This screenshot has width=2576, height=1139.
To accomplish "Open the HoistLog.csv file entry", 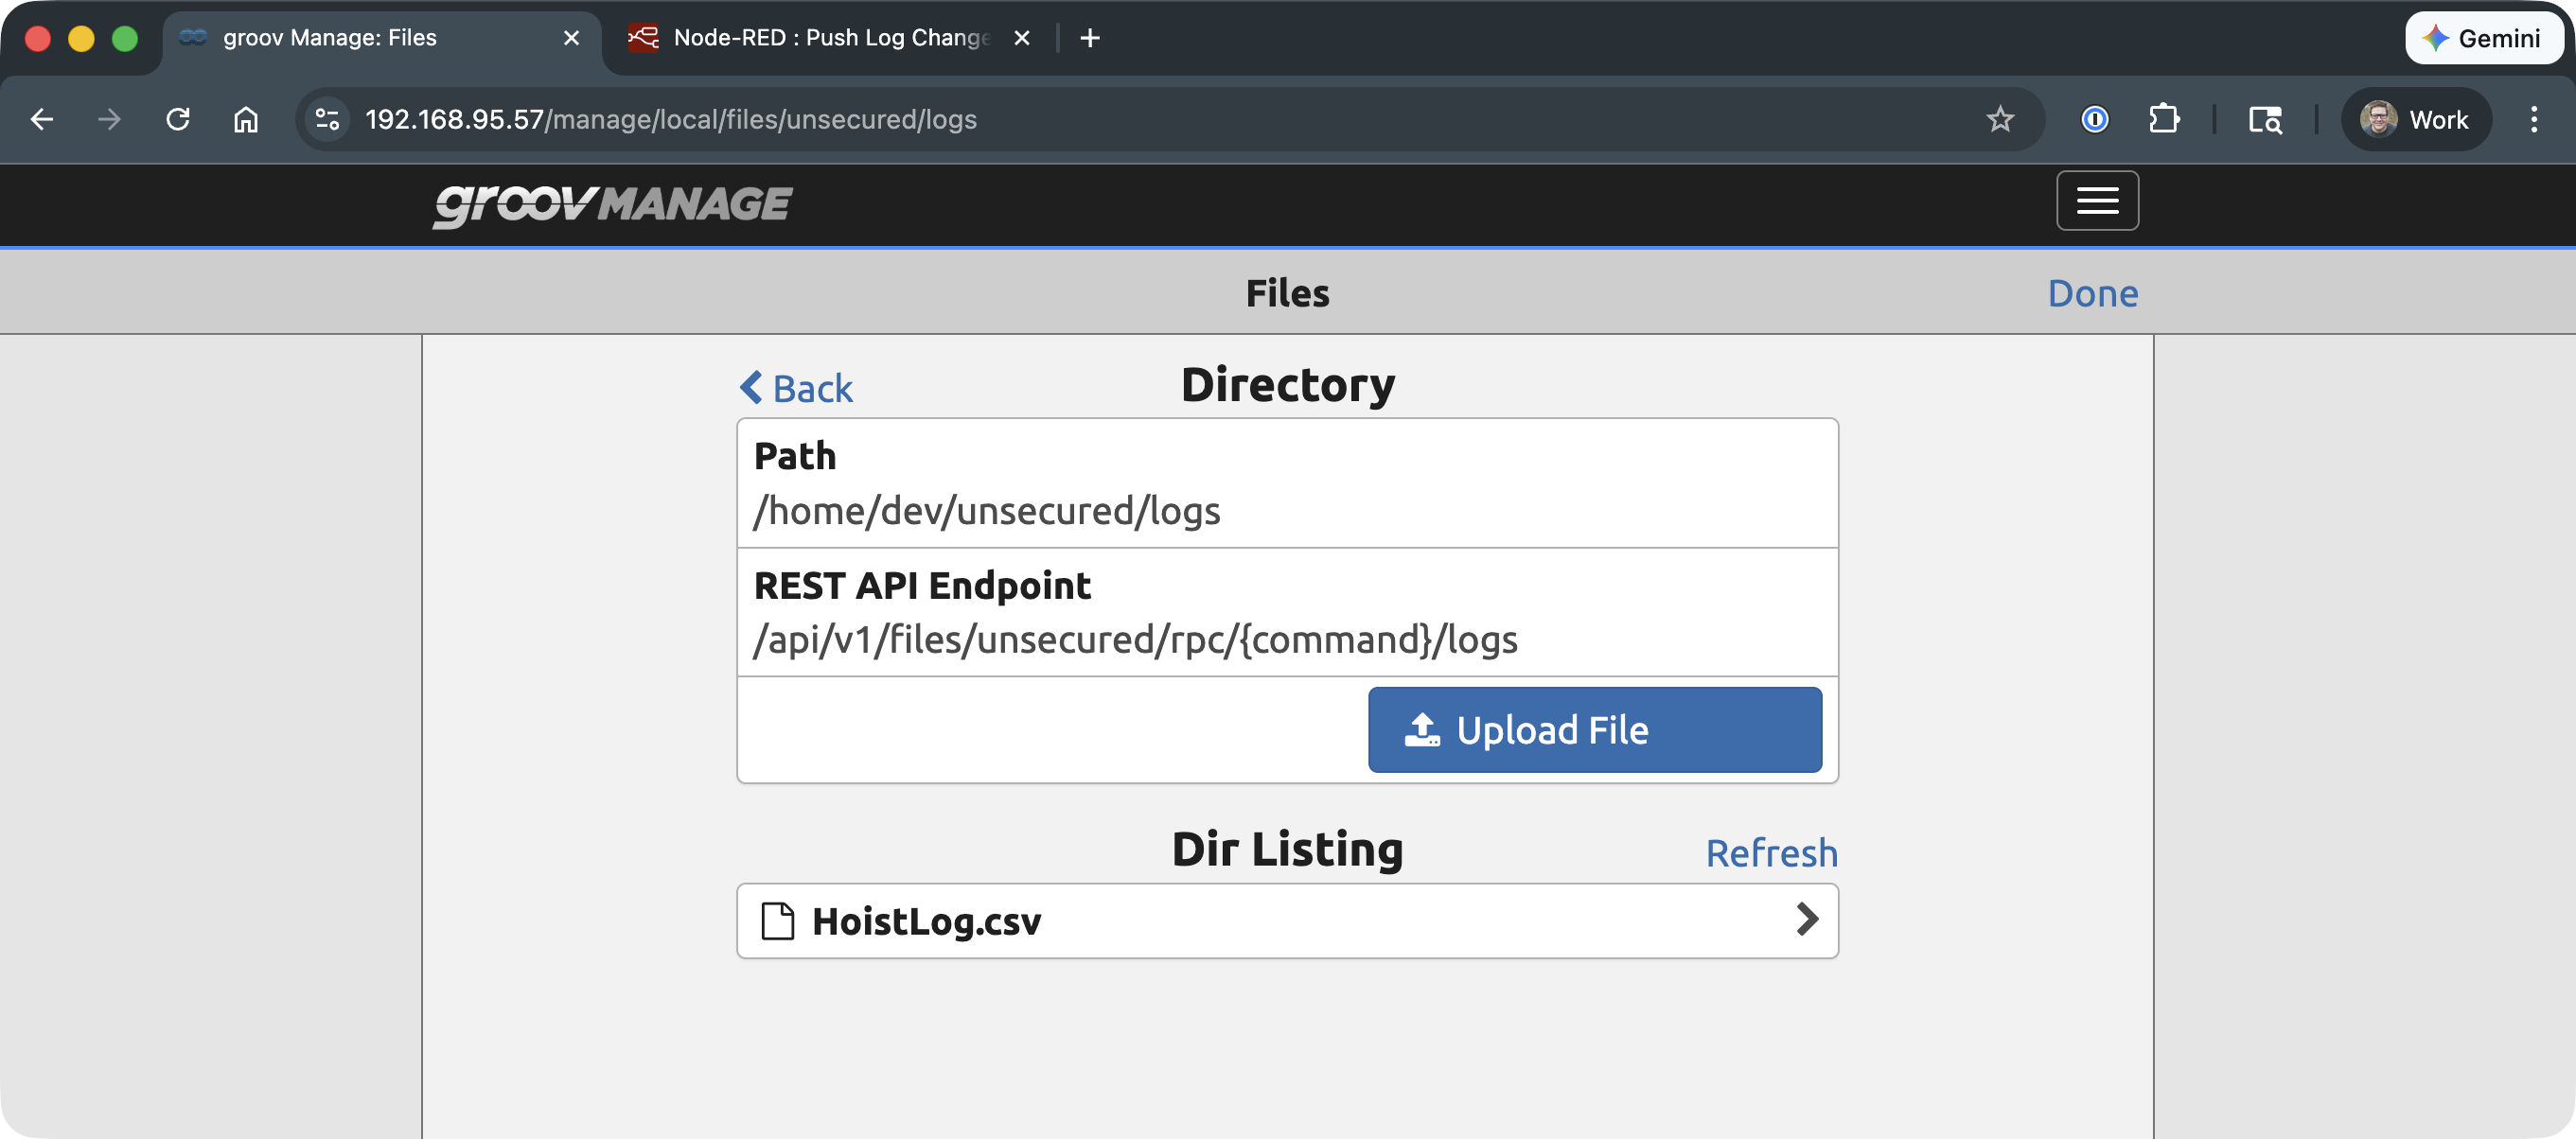I will (x=926, y=920).
